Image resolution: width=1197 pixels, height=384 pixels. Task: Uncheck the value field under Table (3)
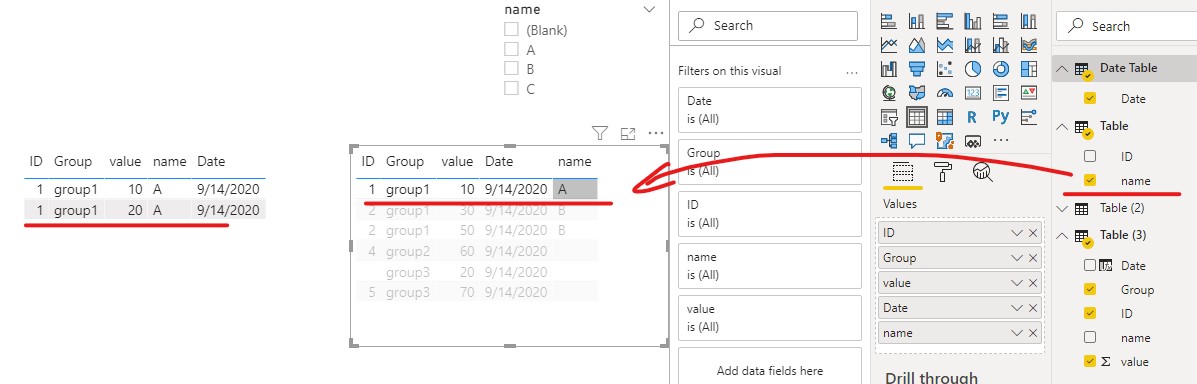(x=1090, y=362)
